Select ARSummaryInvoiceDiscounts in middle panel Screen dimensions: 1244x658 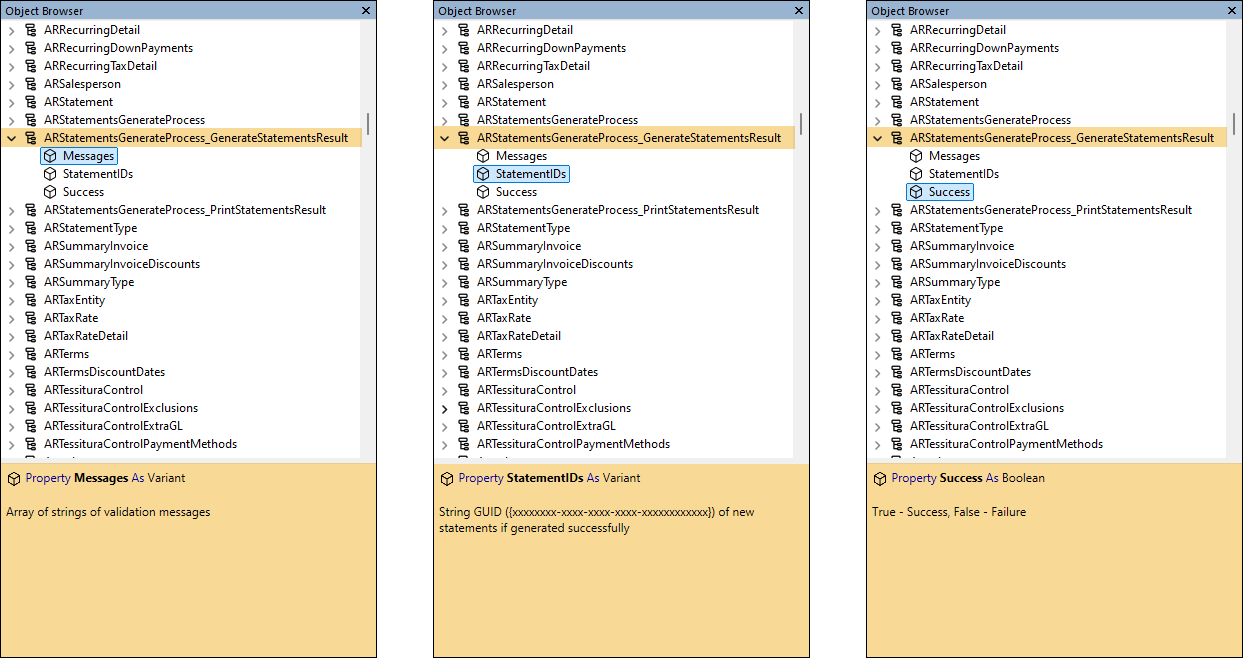pyautogui.click(x=555, y=263)
